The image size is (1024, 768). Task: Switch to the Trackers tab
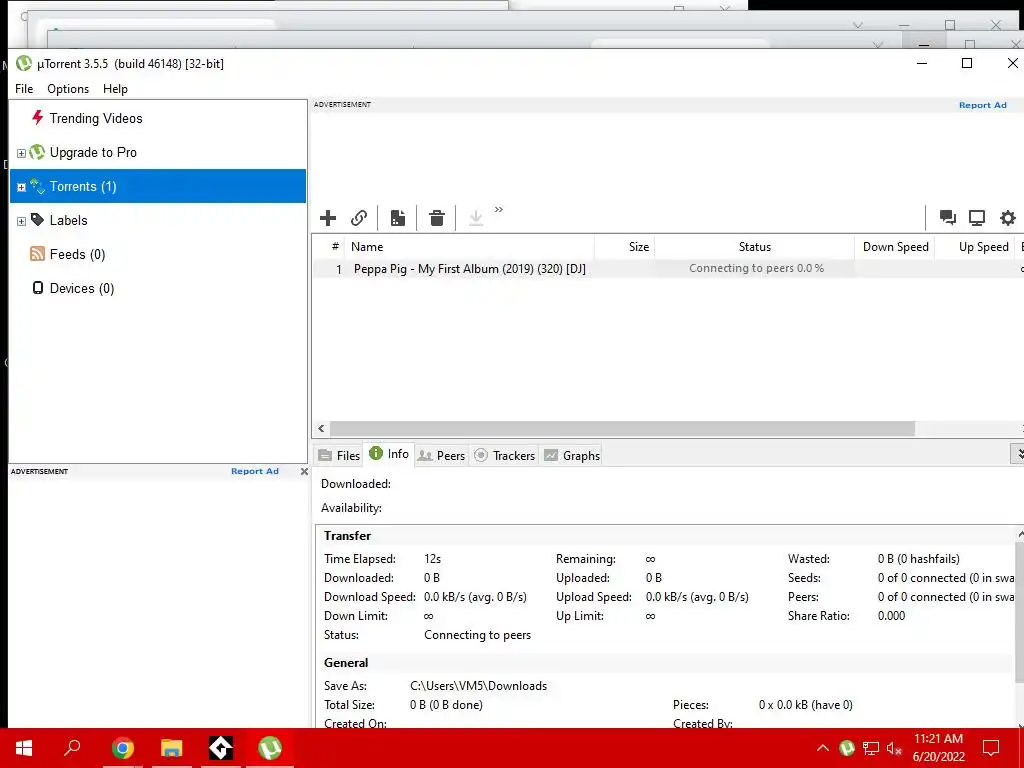coord(504,456)
